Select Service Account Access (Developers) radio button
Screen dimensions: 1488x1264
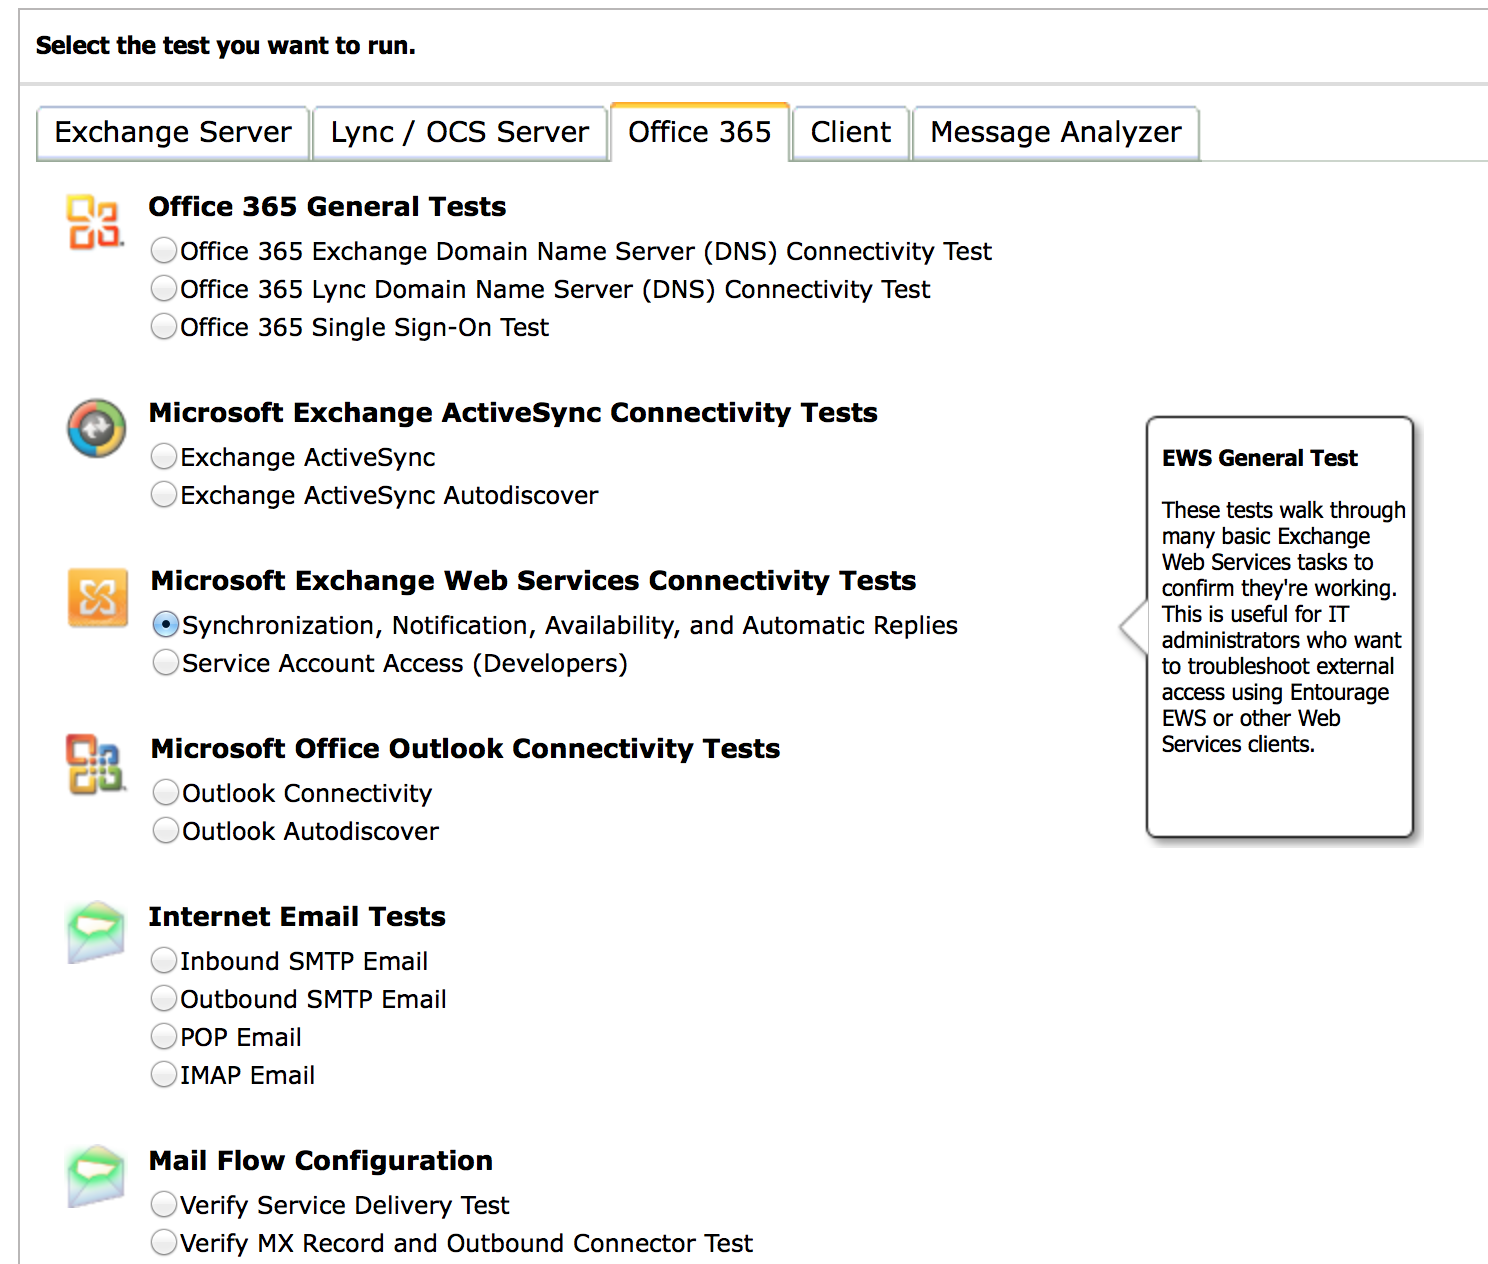click(x=166, y=662)
